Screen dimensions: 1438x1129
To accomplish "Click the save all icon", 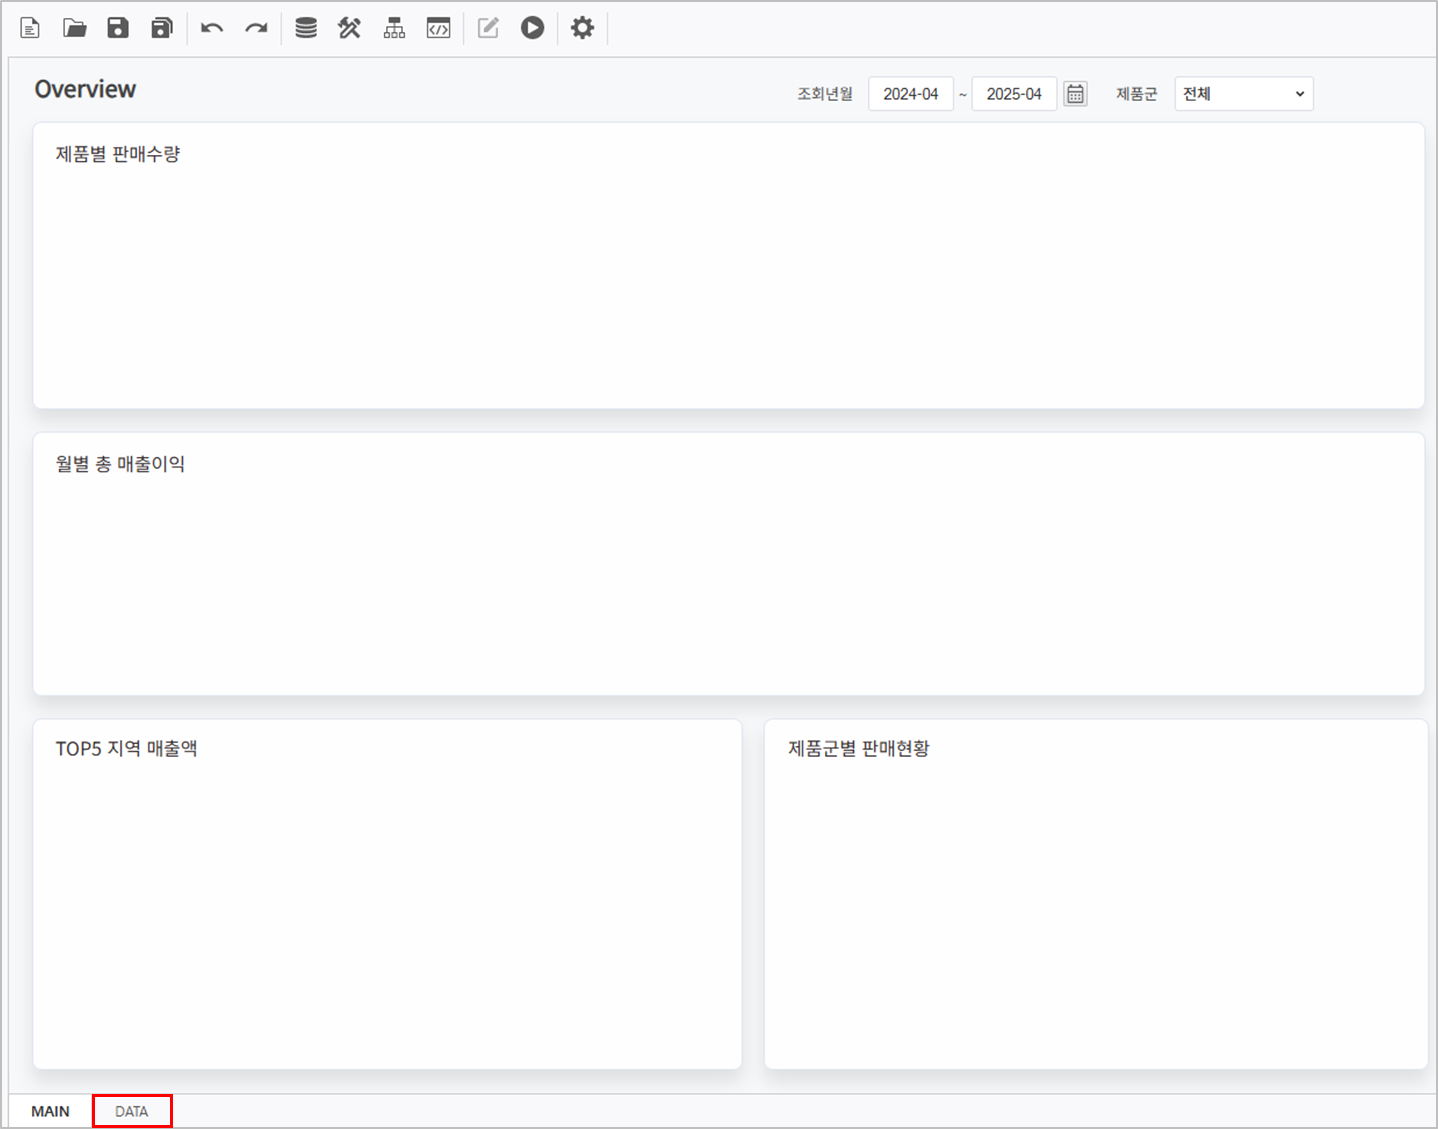I will tap(162, 28).
